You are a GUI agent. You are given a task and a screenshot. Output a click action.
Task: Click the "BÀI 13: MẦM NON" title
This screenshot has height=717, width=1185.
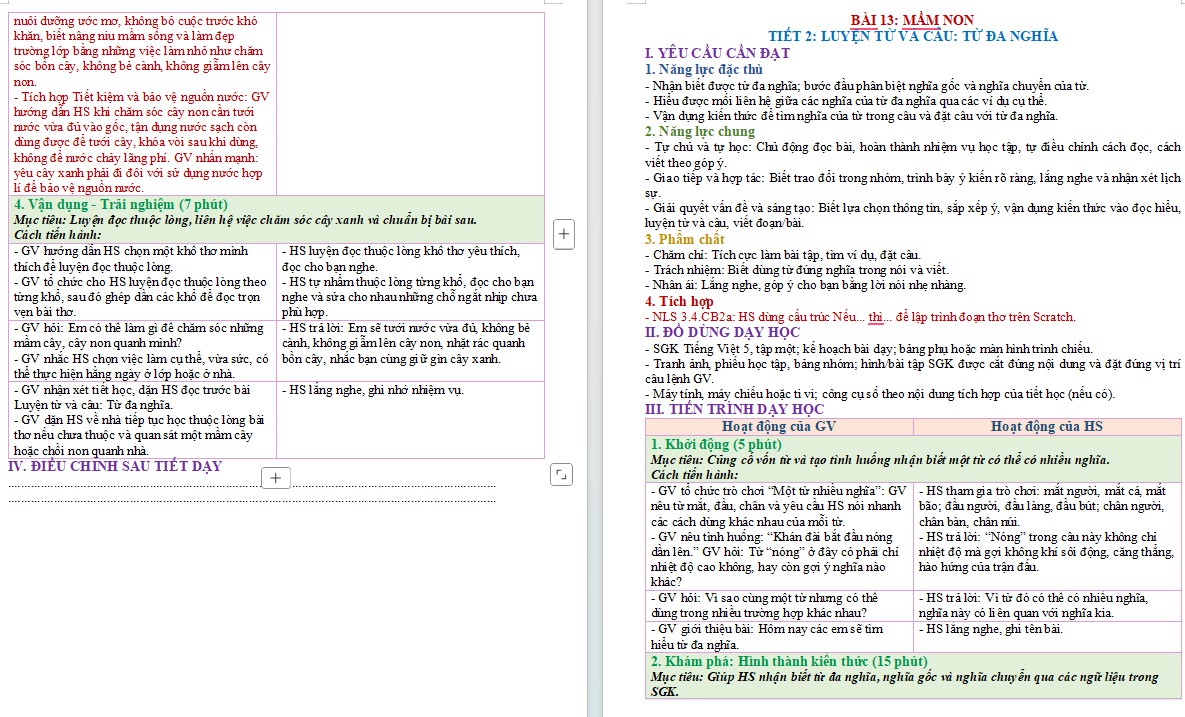912,20
